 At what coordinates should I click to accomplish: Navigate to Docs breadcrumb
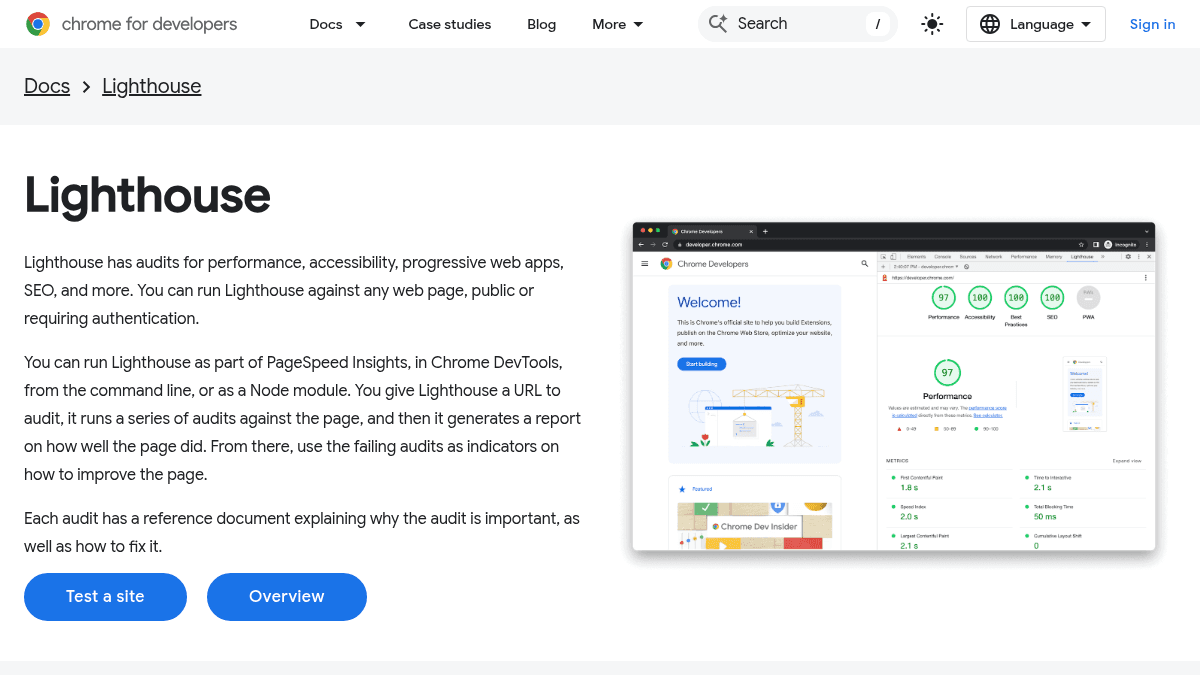click(47, 86)
